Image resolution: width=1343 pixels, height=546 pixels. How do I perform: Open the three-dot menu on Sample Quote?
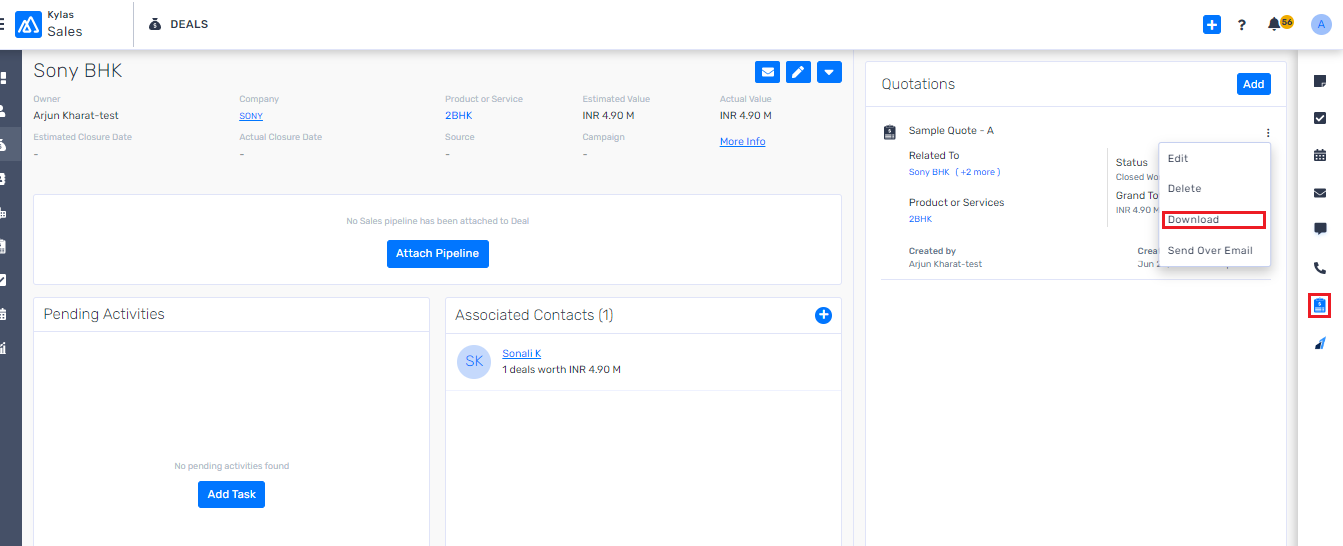coord(1267,132)
